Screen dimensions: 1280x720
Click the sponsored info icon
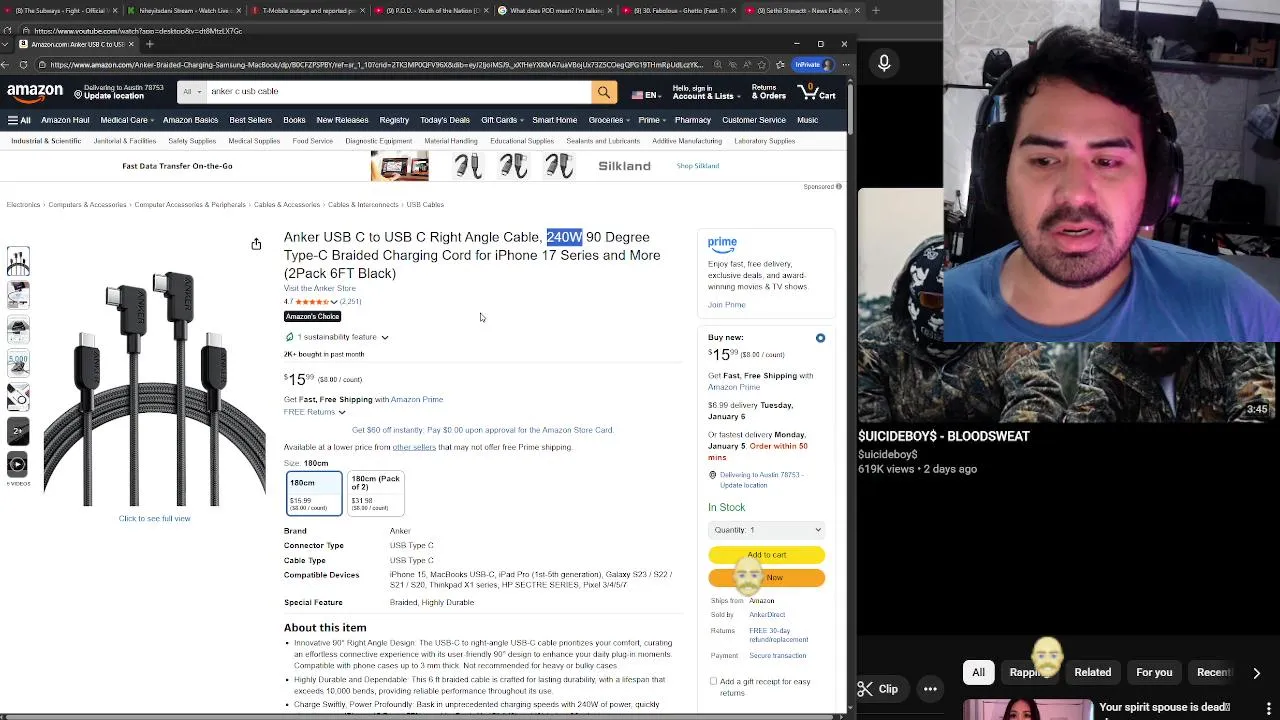click(x=838, y=187)
